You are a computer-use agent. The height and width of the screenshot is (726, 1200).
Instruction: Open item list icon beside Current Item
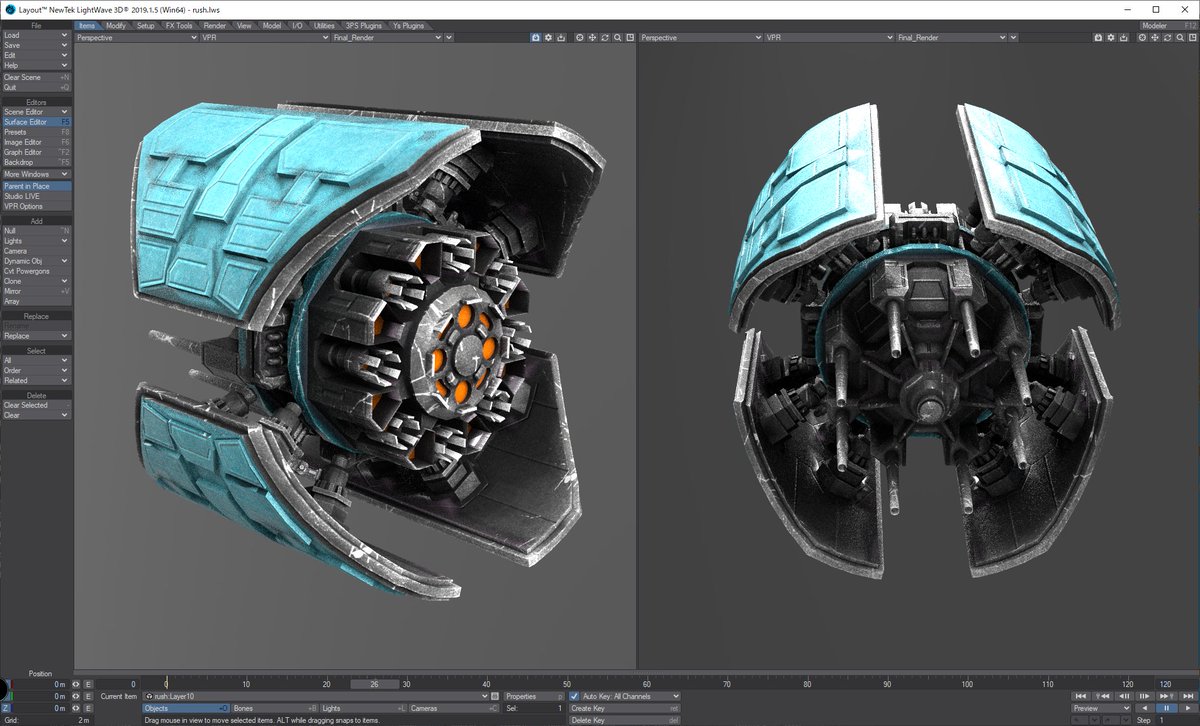point(497,696)
